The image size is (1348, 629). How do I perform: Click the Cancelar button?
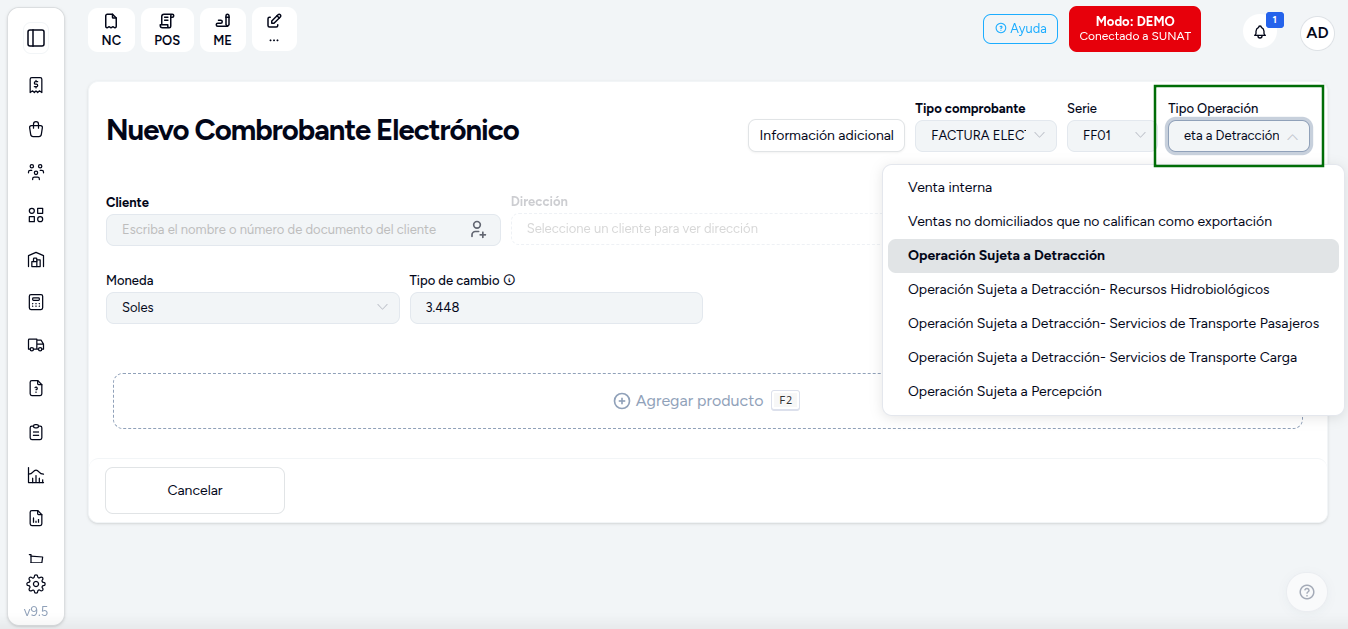pyautogui.click(x=195, y=491)
